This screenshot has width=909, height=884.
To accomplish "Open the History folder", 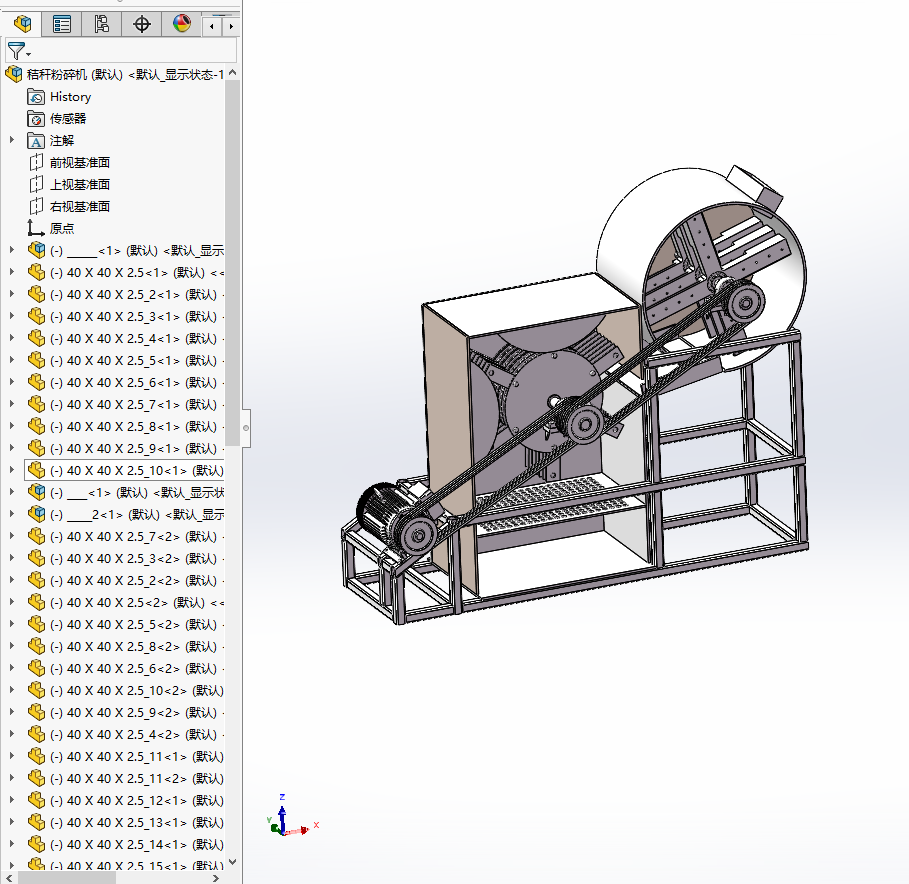I will tap(70, 97).
